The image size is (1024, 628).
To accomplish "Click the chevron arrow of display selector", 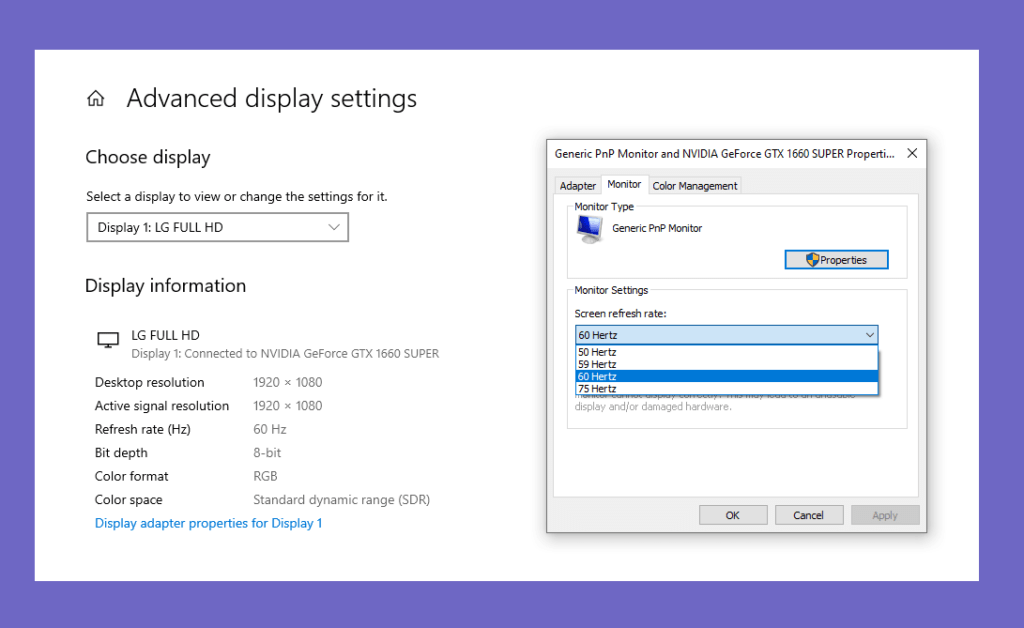I will [334, 227].
